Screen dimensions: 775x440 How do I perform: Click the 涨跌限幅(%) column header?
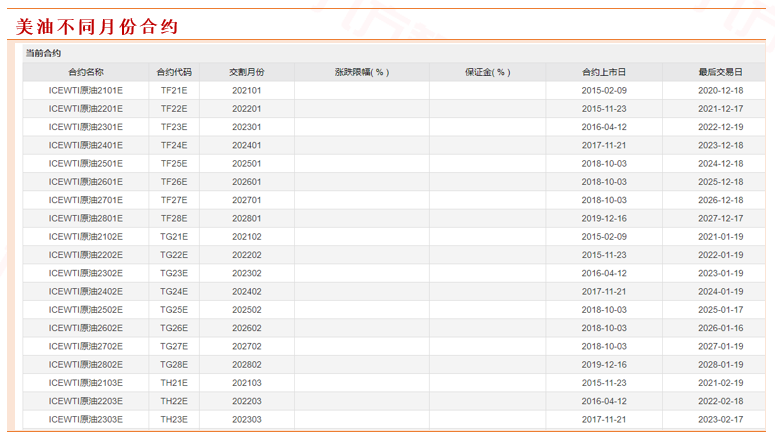pyautogui.click(x=362, y=72)
